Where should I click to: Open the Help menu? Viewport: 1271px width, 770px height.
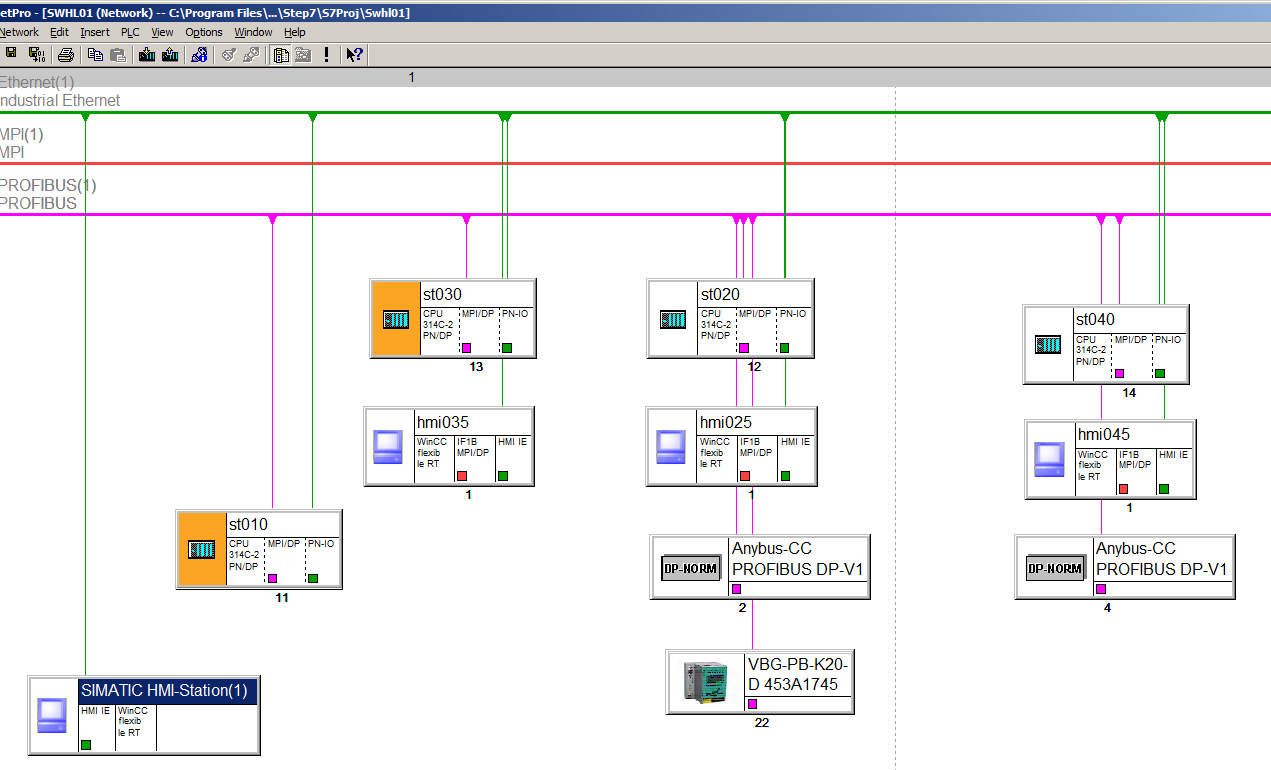(x=295, y=32)
